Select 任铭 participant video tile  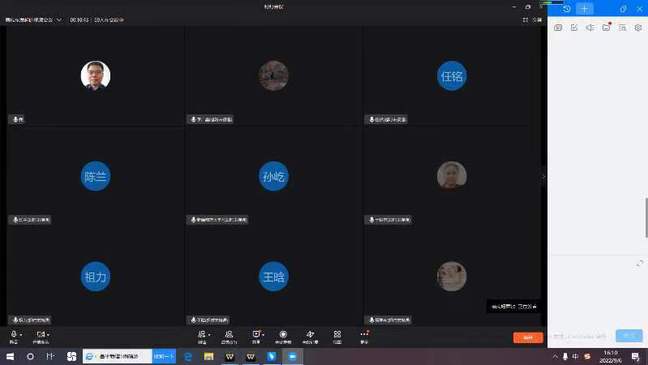coord(452,75)
